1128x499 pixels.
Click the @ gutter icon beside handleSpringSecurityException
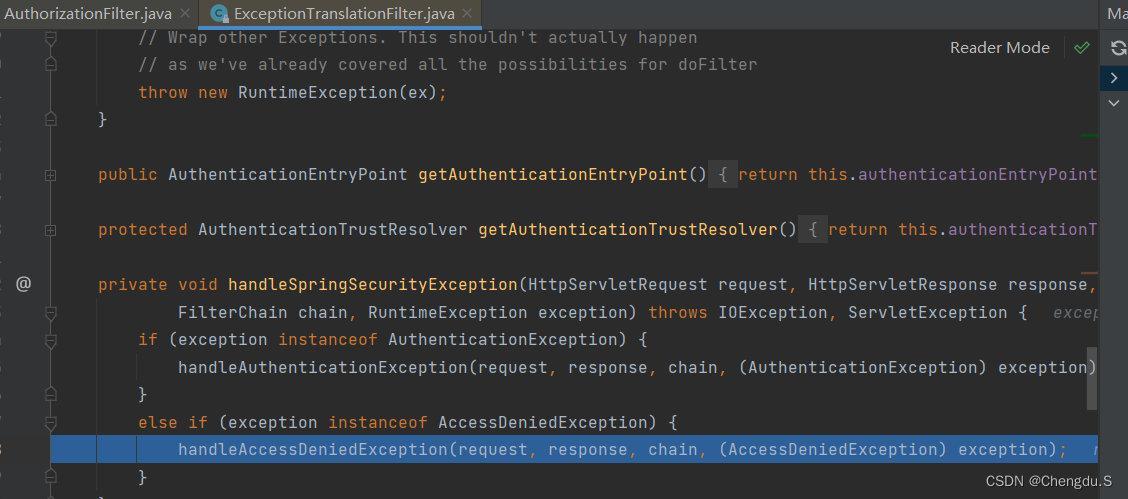pos(23,284)
